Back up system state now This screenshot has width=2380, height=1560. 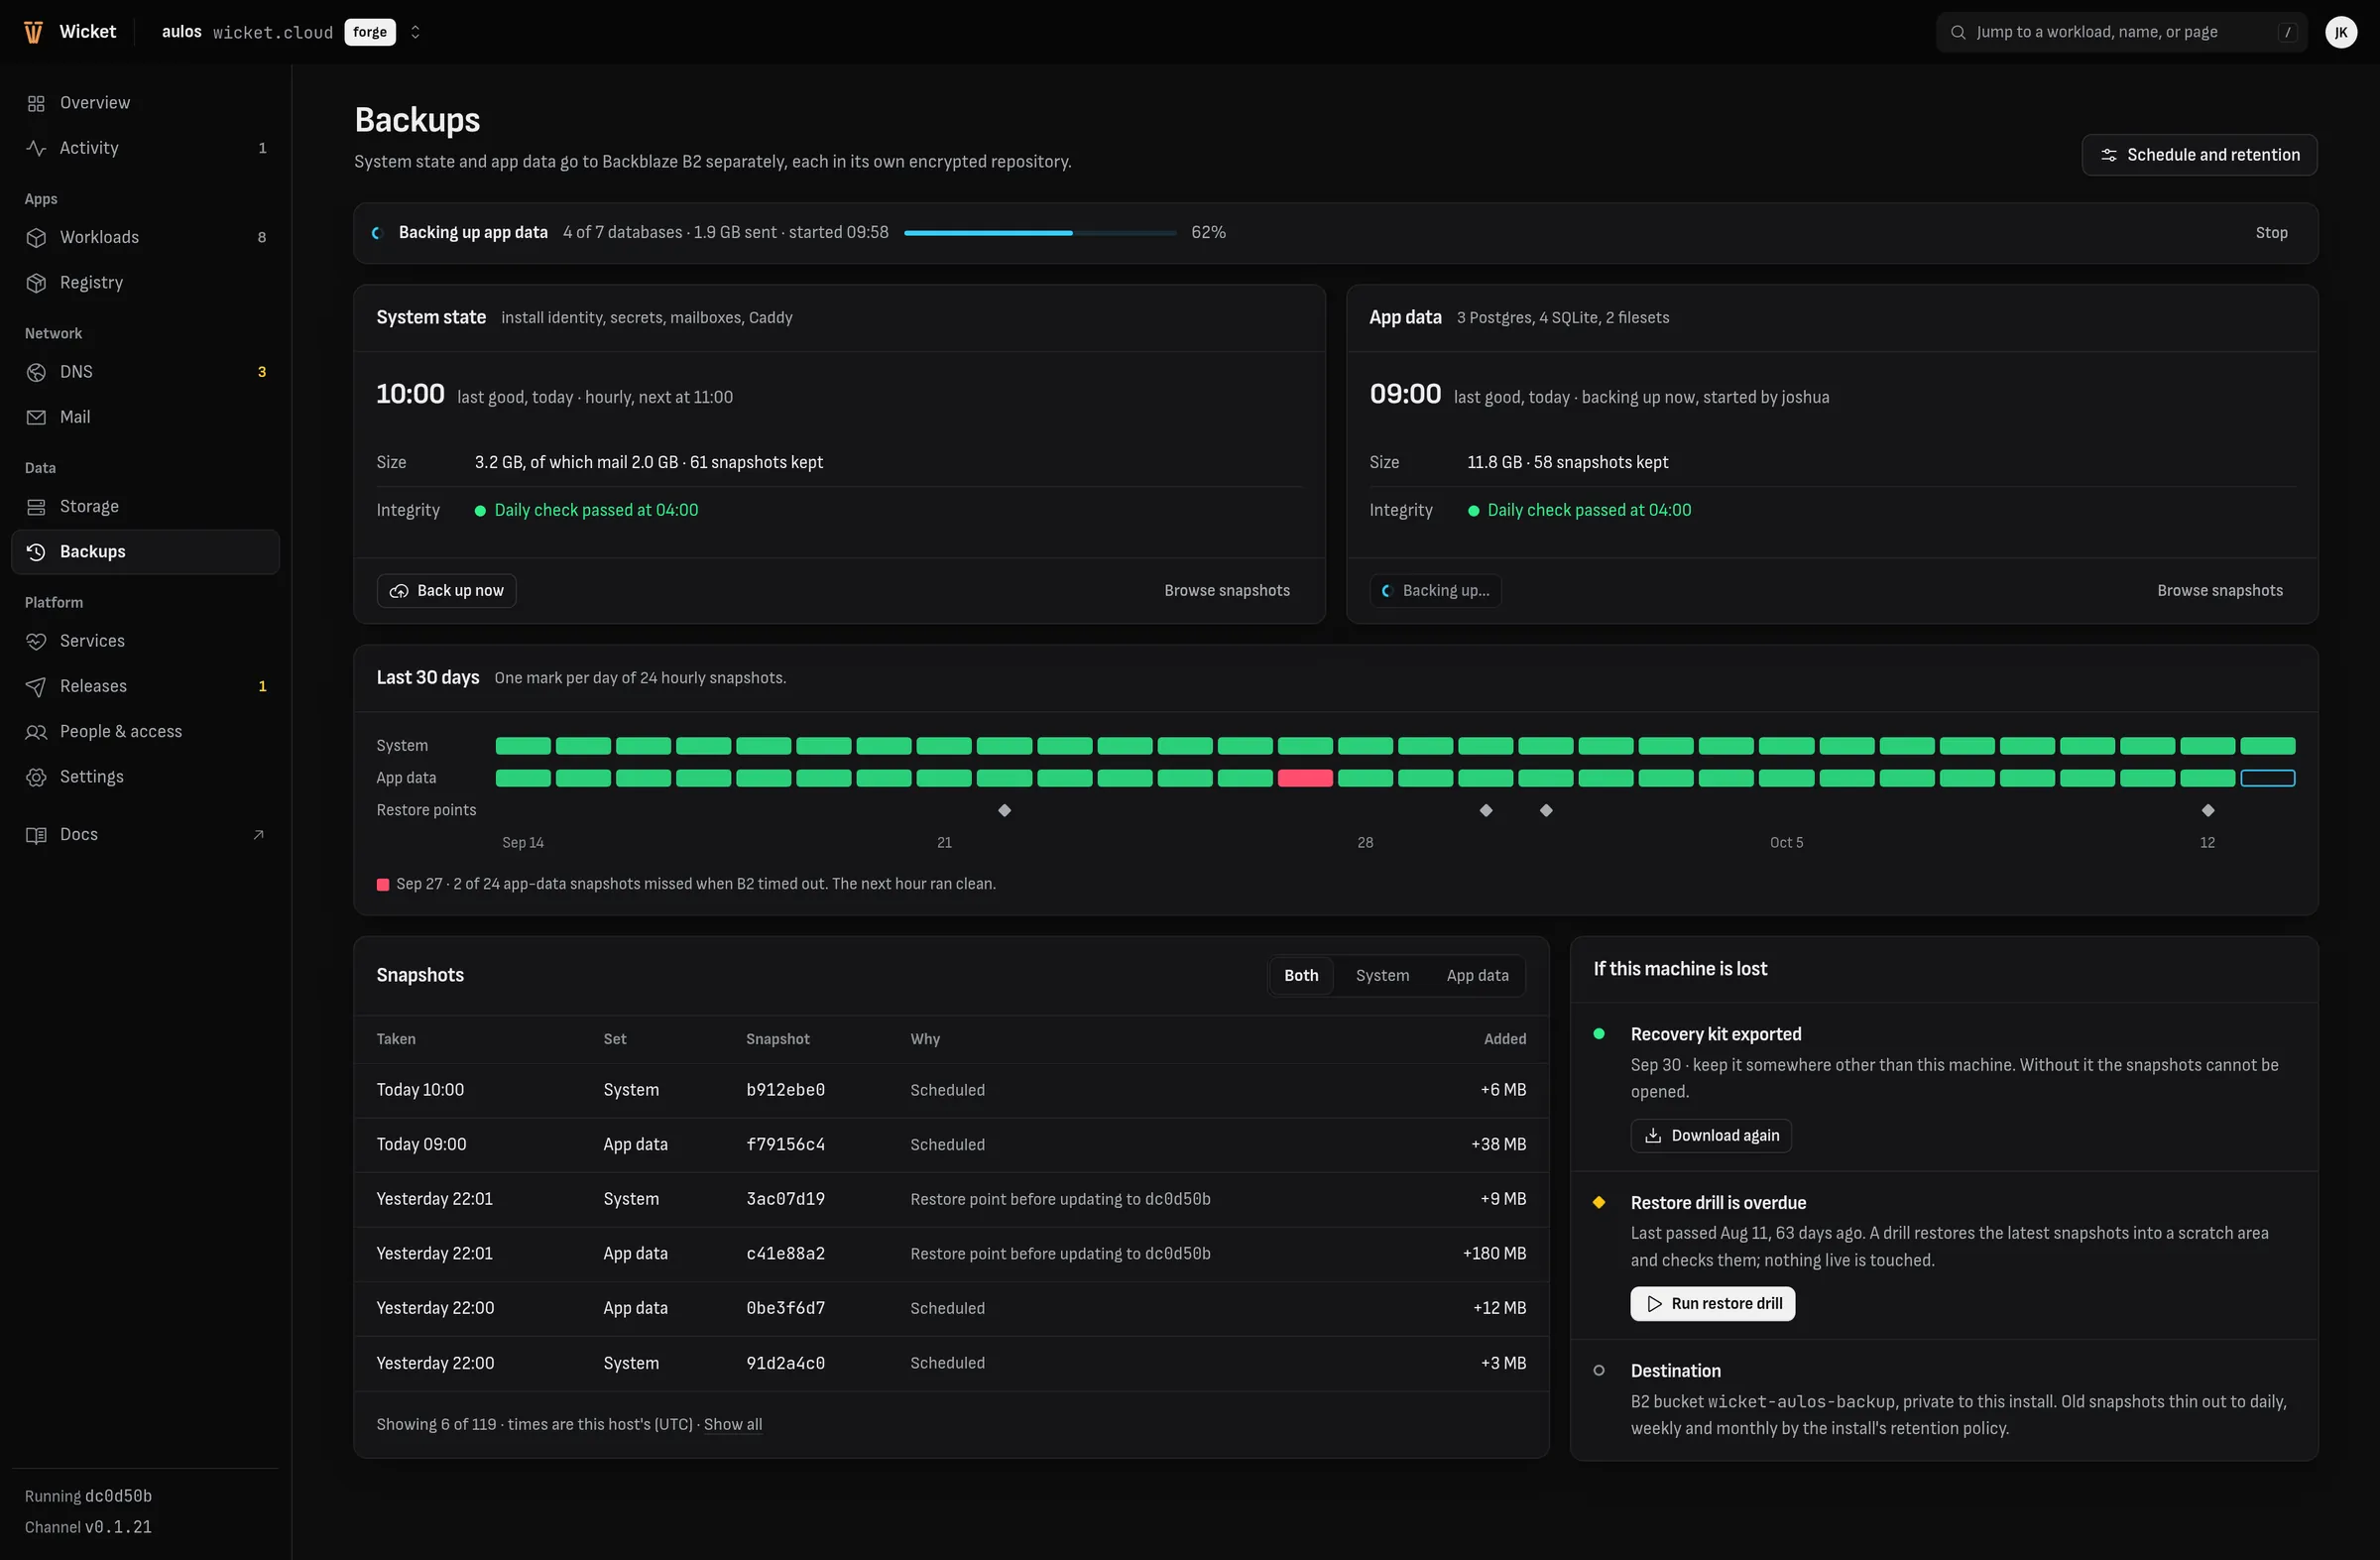(446, 591)
